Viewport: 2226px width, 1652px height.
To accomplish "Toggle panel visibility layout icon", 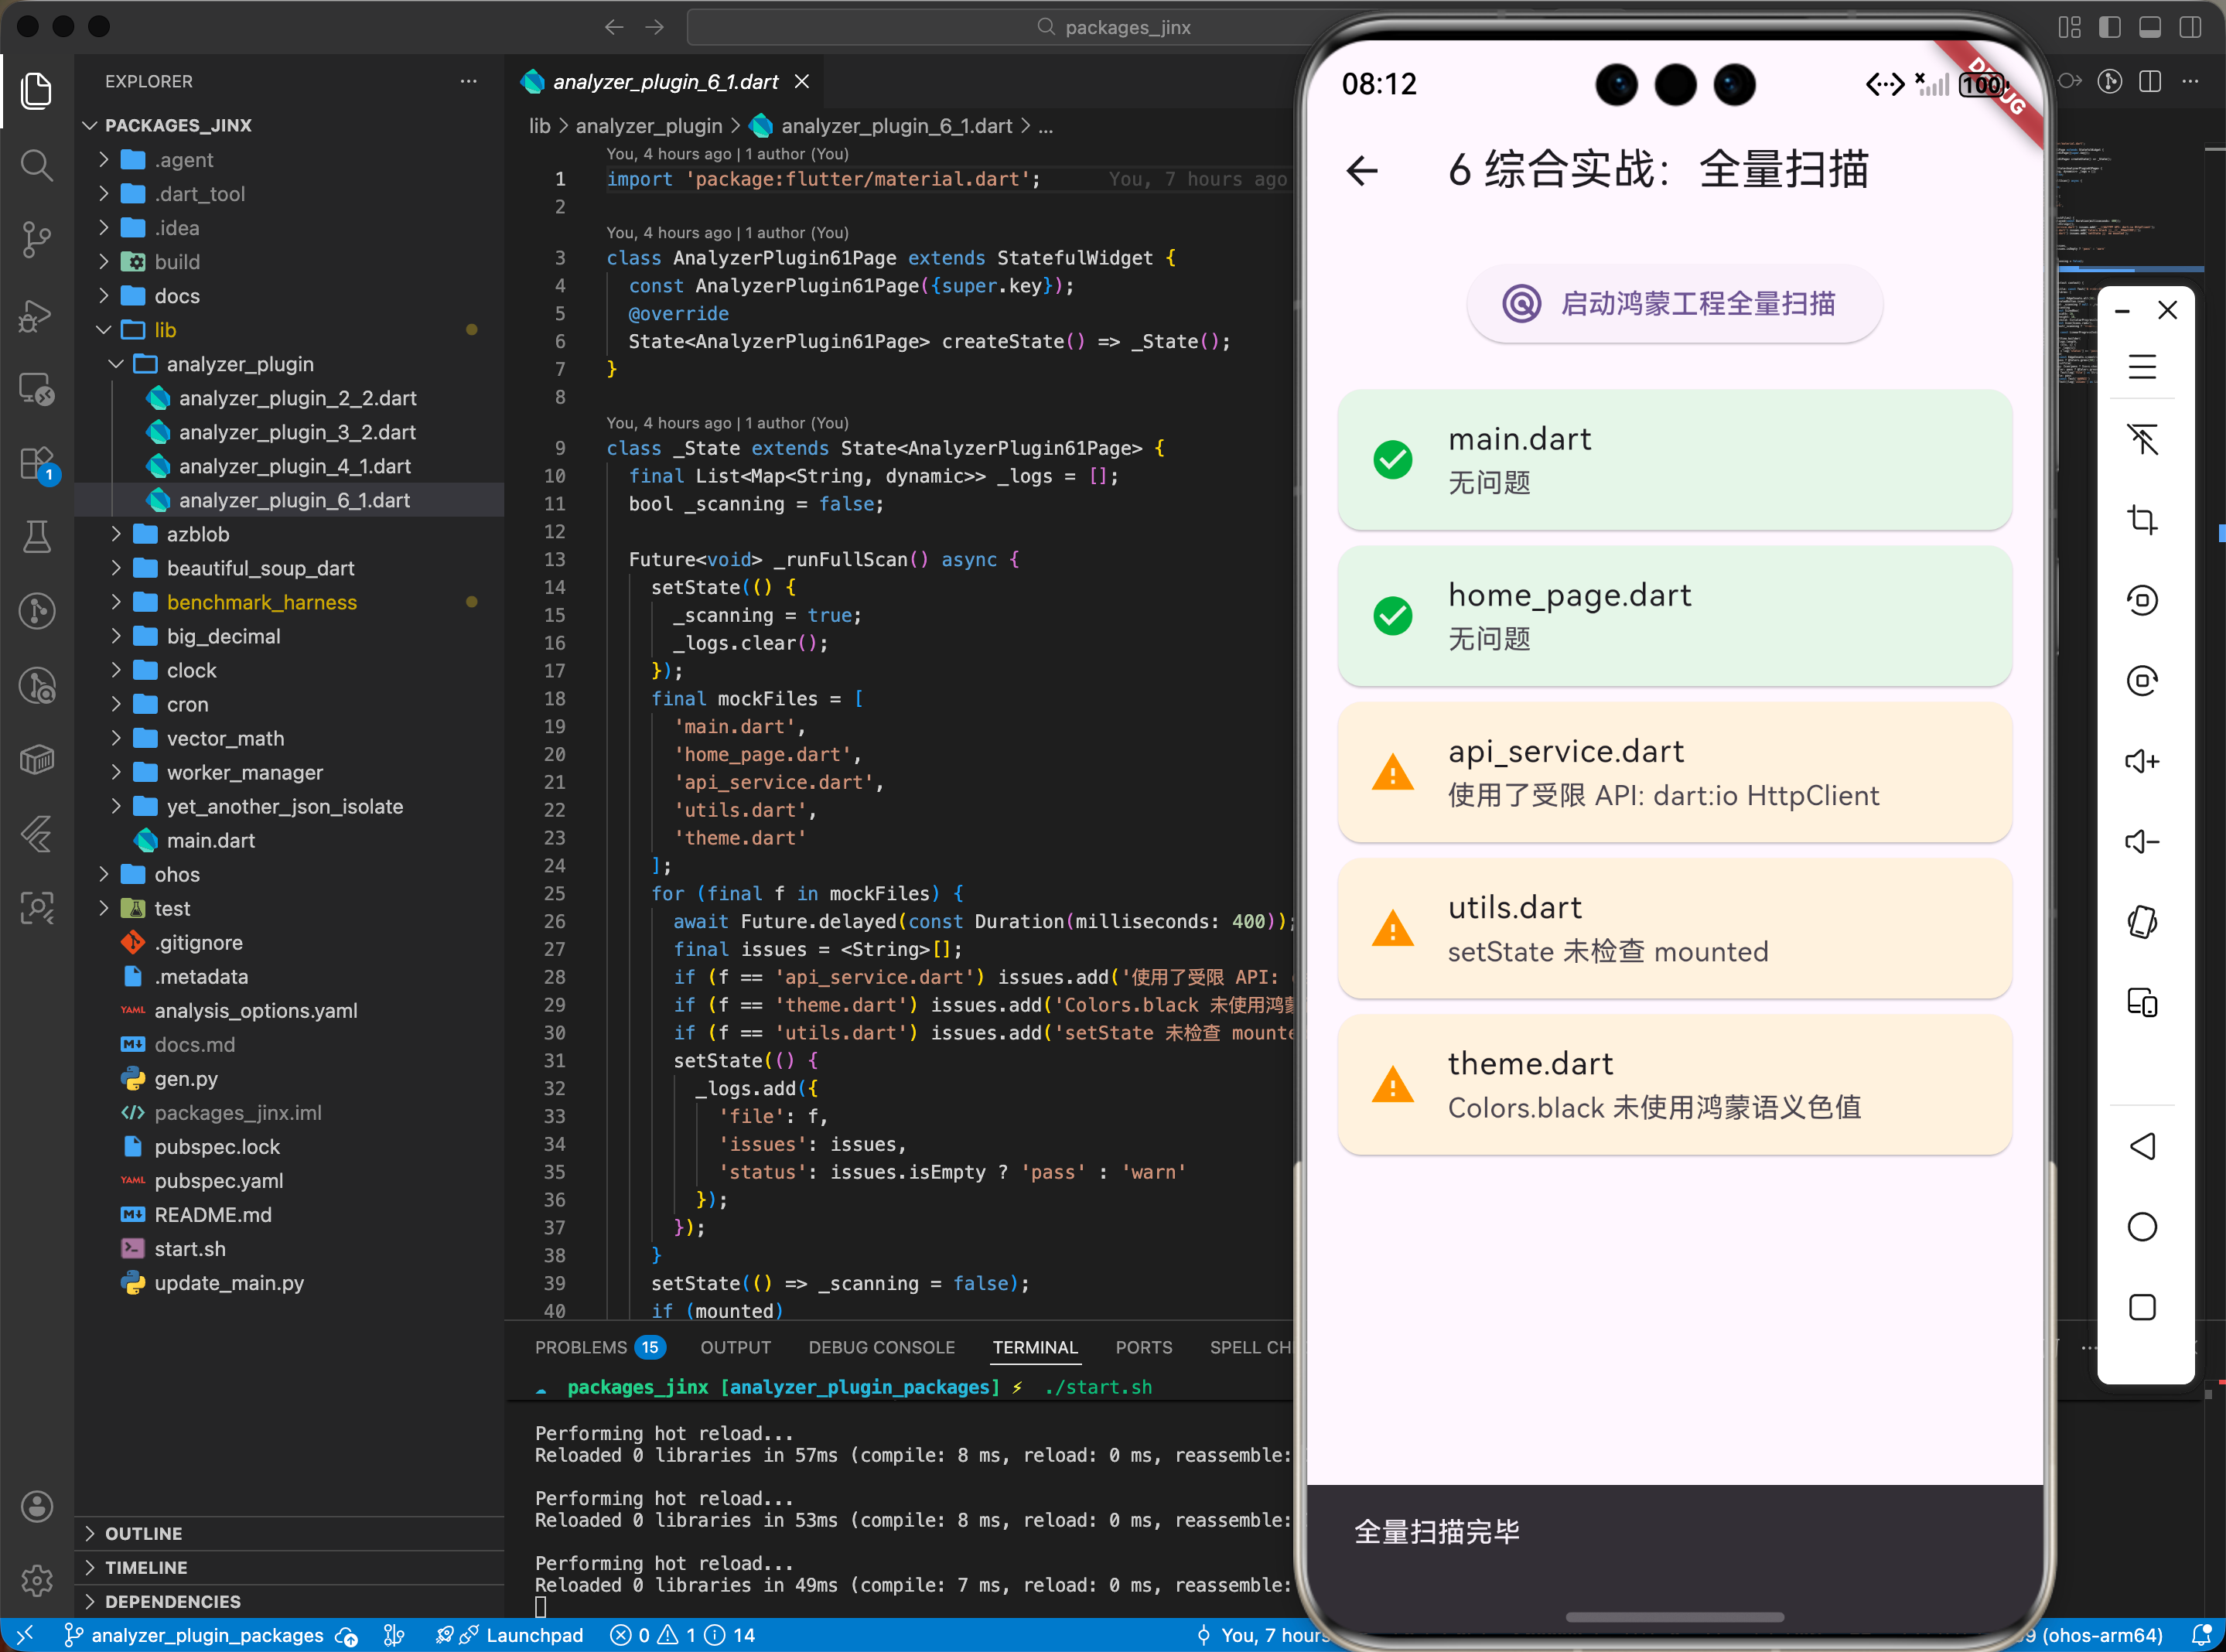I will click(2149, 27).
